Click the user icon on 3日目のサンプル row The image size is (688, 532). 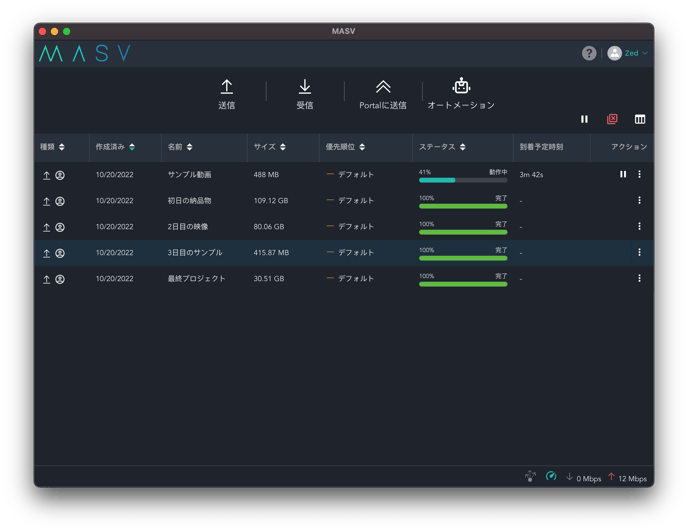click(60, 253)
